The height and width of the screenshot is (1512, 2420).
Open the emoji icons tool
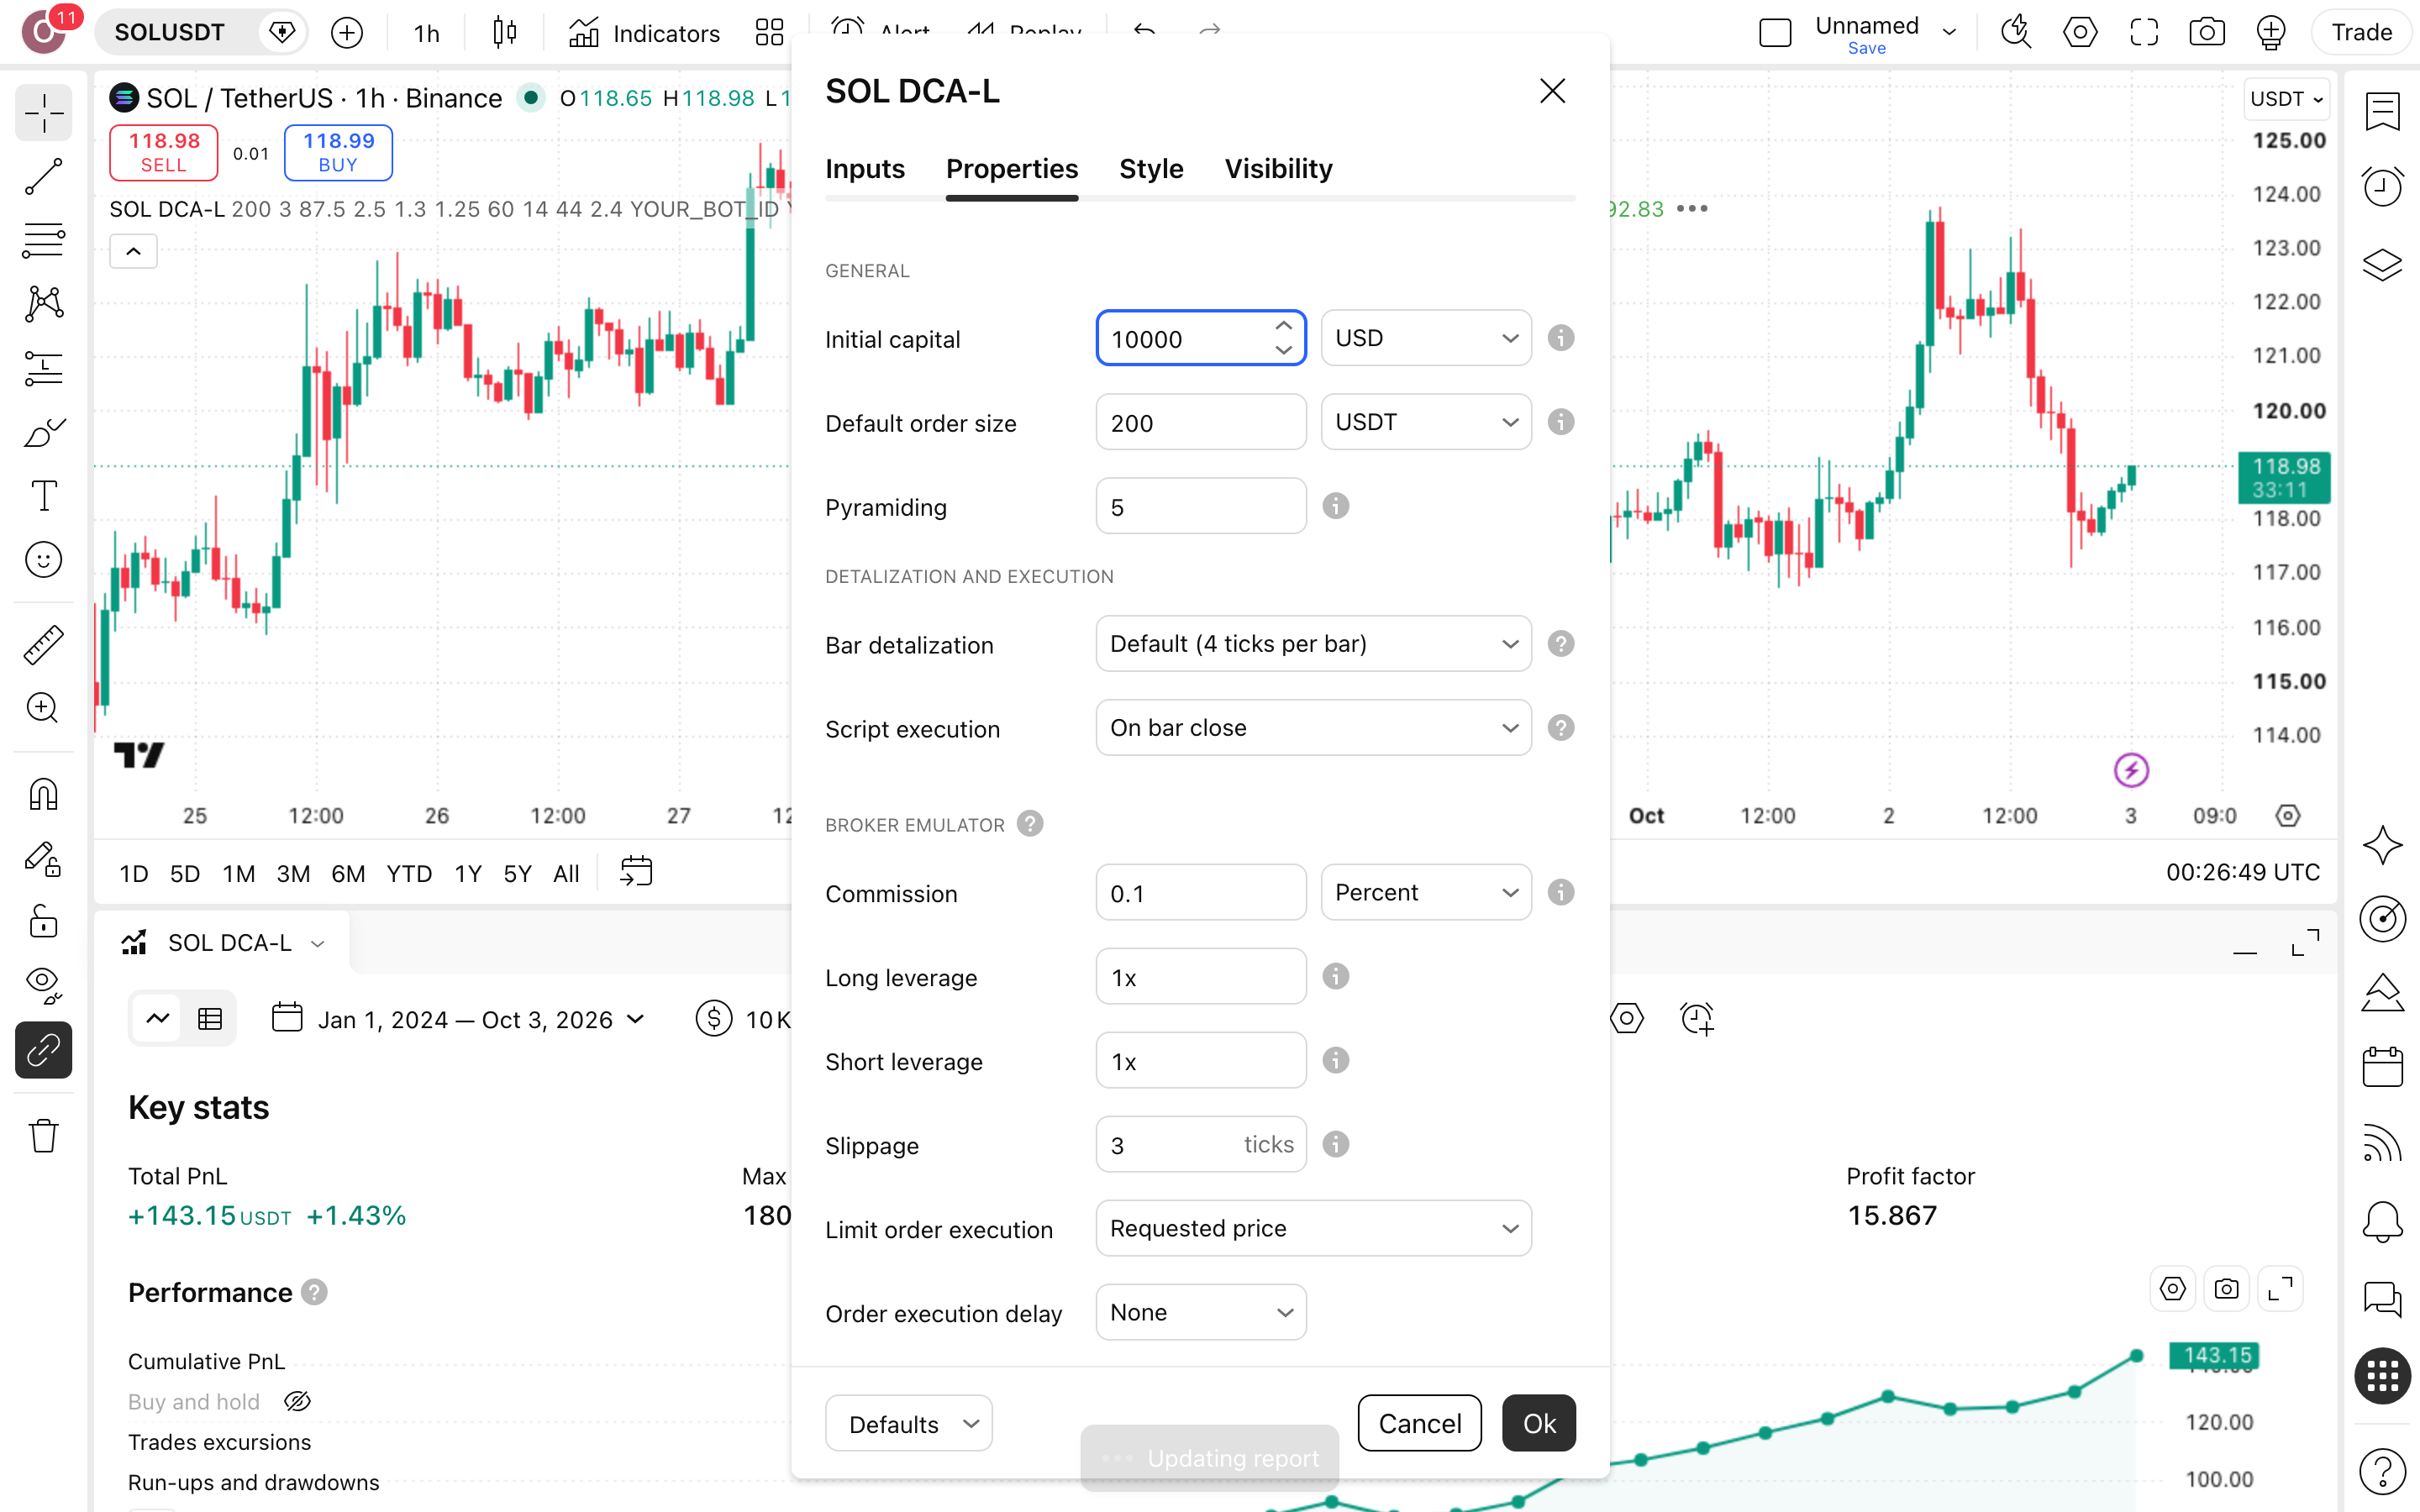44,560
